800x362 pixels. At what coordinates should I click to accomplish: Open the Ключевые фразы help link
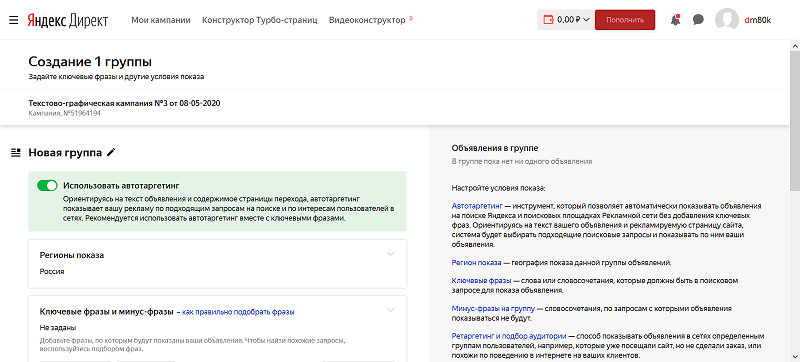tap(482, 280)
